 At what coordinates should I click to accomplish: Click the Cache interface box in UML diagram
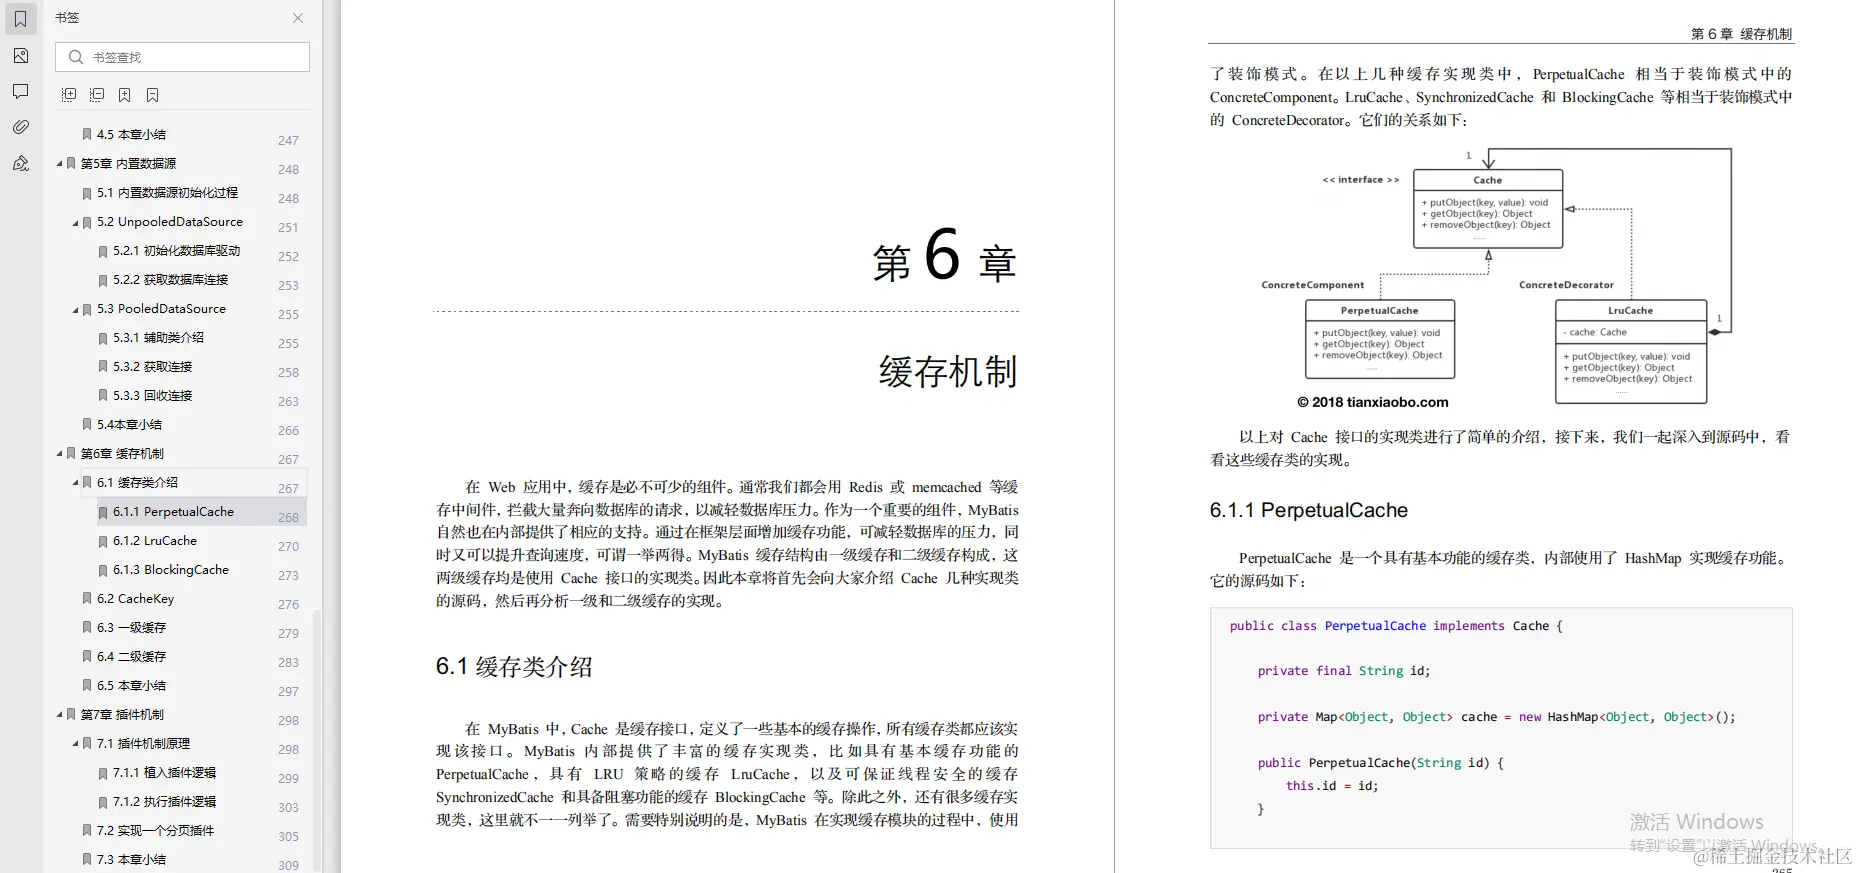click(1488, 209)
